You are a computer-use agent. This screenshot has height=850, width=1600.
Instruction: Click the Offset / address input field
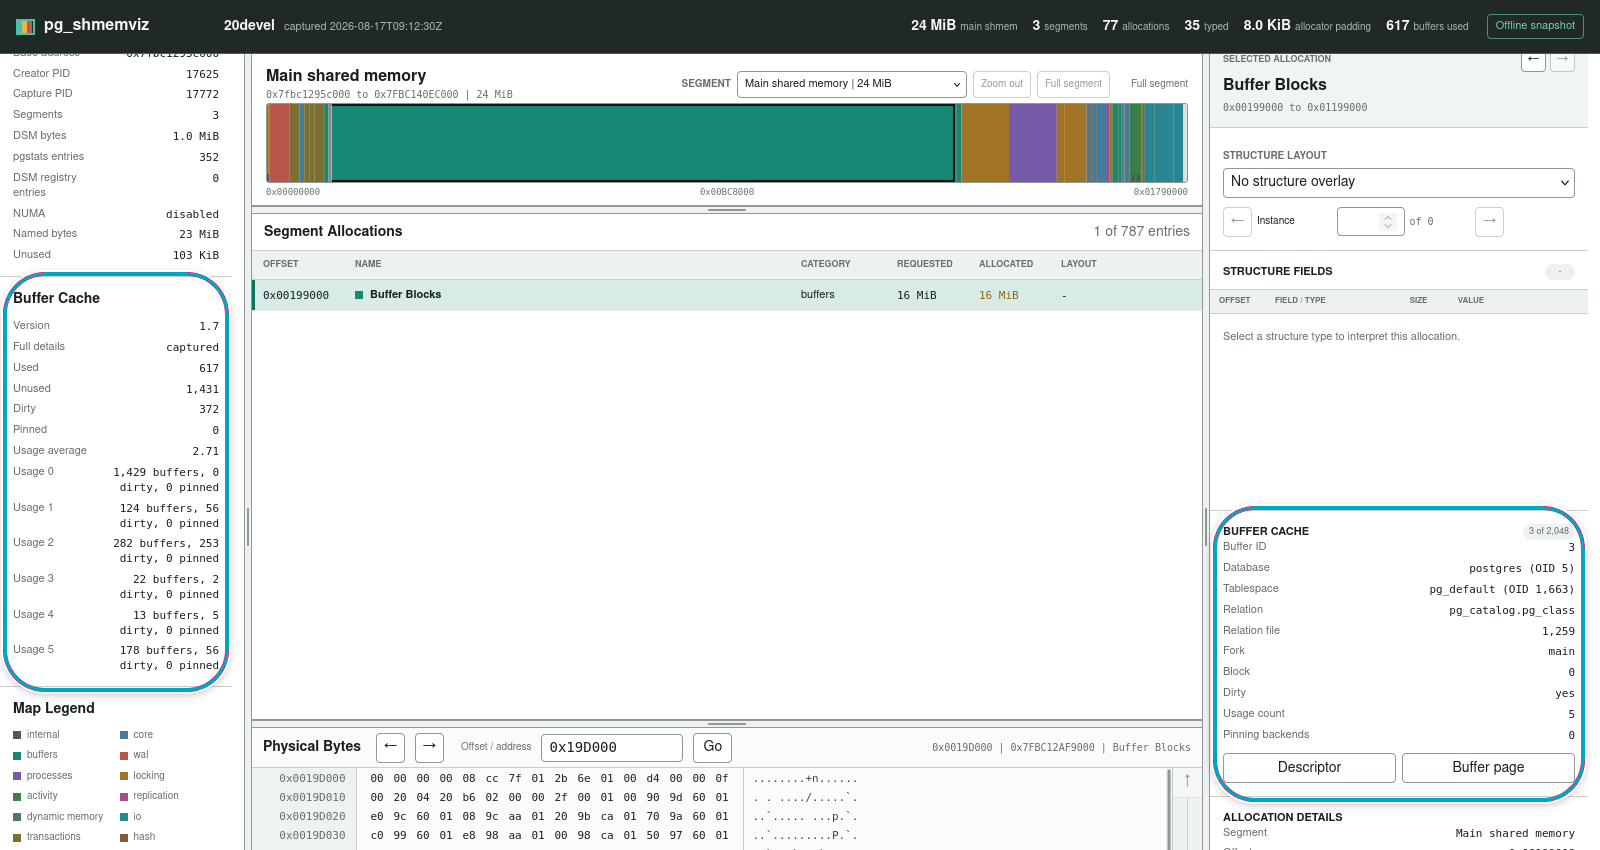click(x=612, y=747)
